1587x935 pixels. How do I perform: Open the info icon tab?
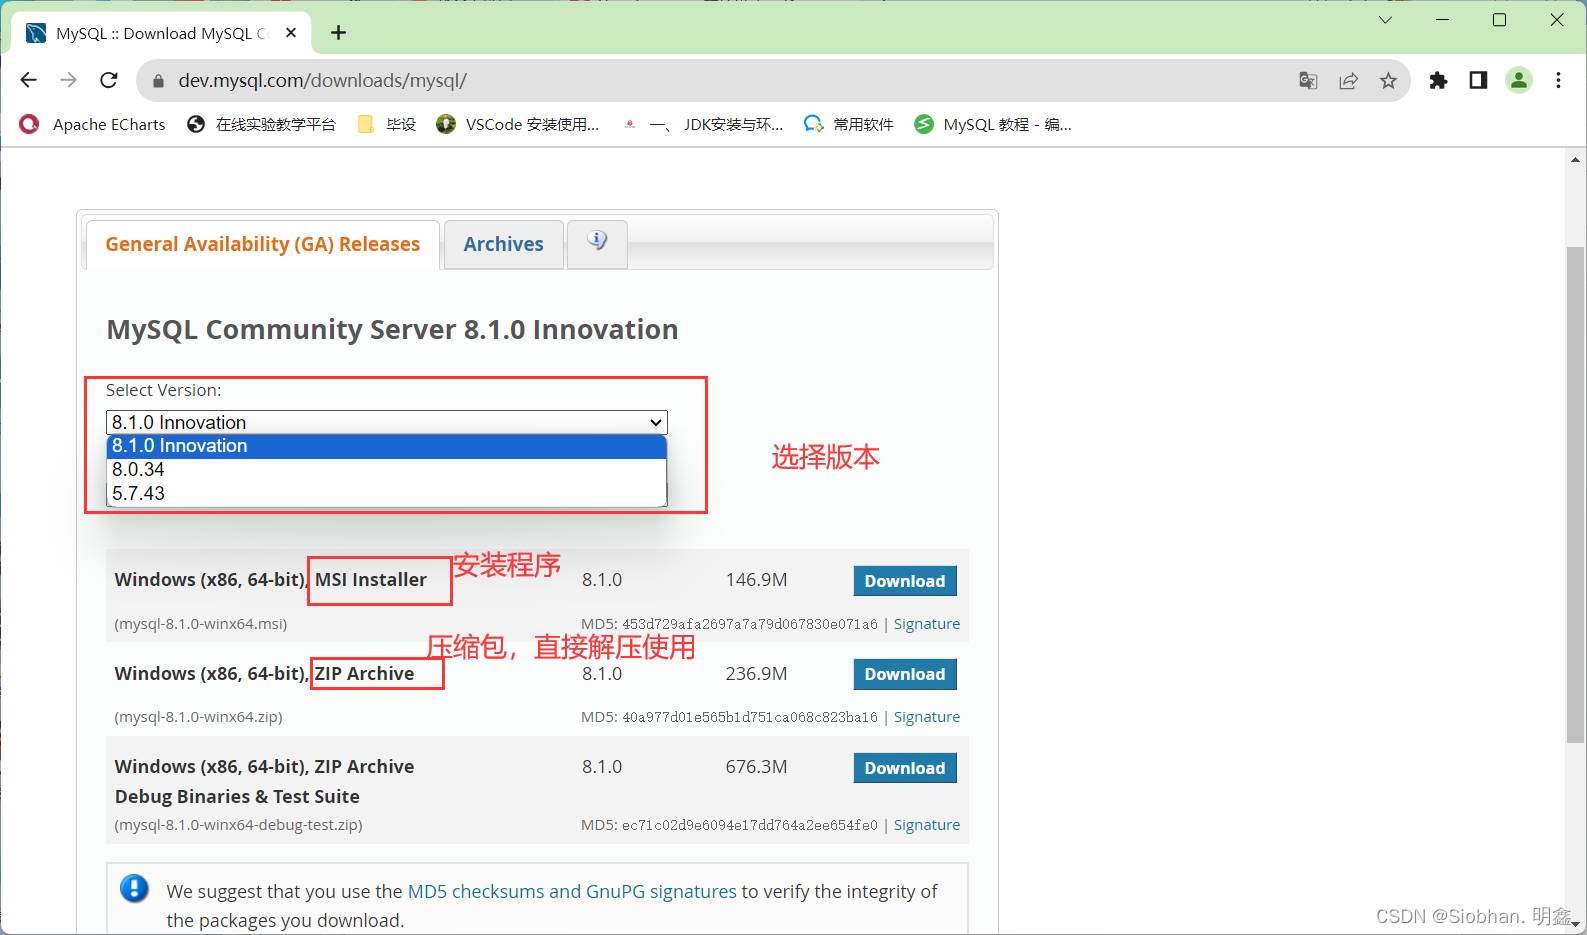coord(597,242)
